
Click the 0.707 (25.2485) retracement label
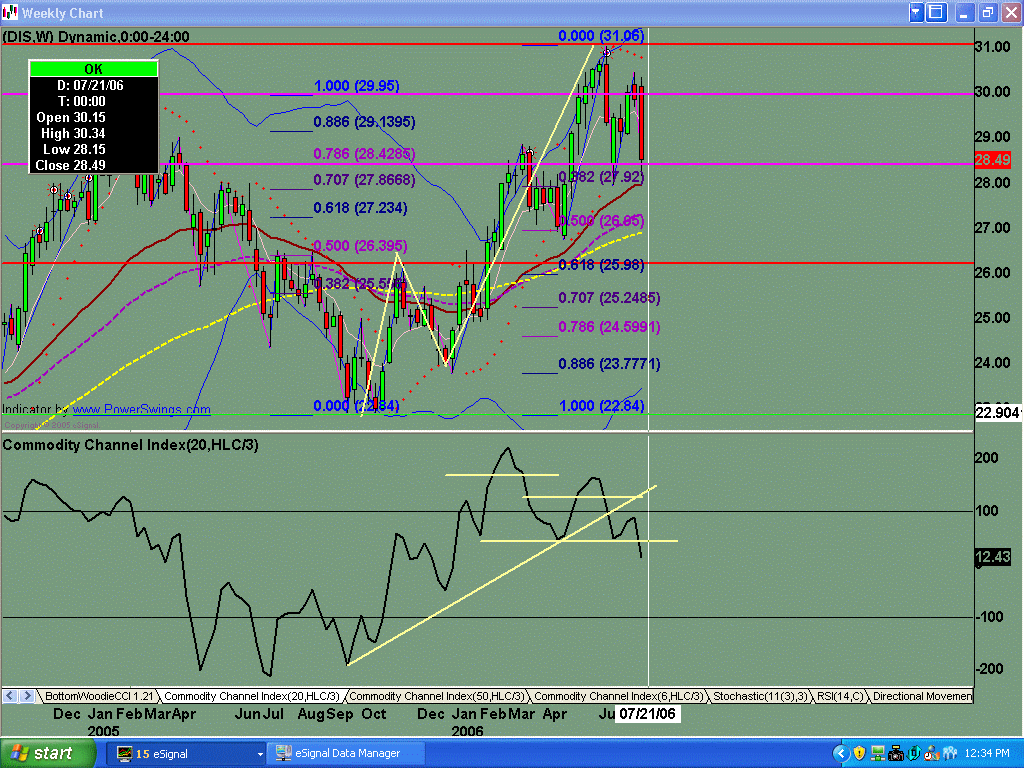click(x=609, y=298)
